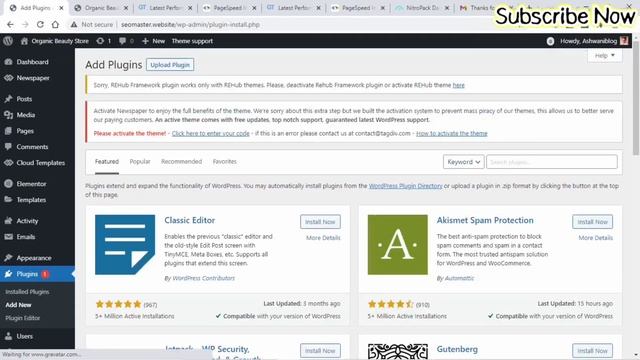Switch to Recommended tab
This screenshot has height=360, width=640.
(181, 162)
